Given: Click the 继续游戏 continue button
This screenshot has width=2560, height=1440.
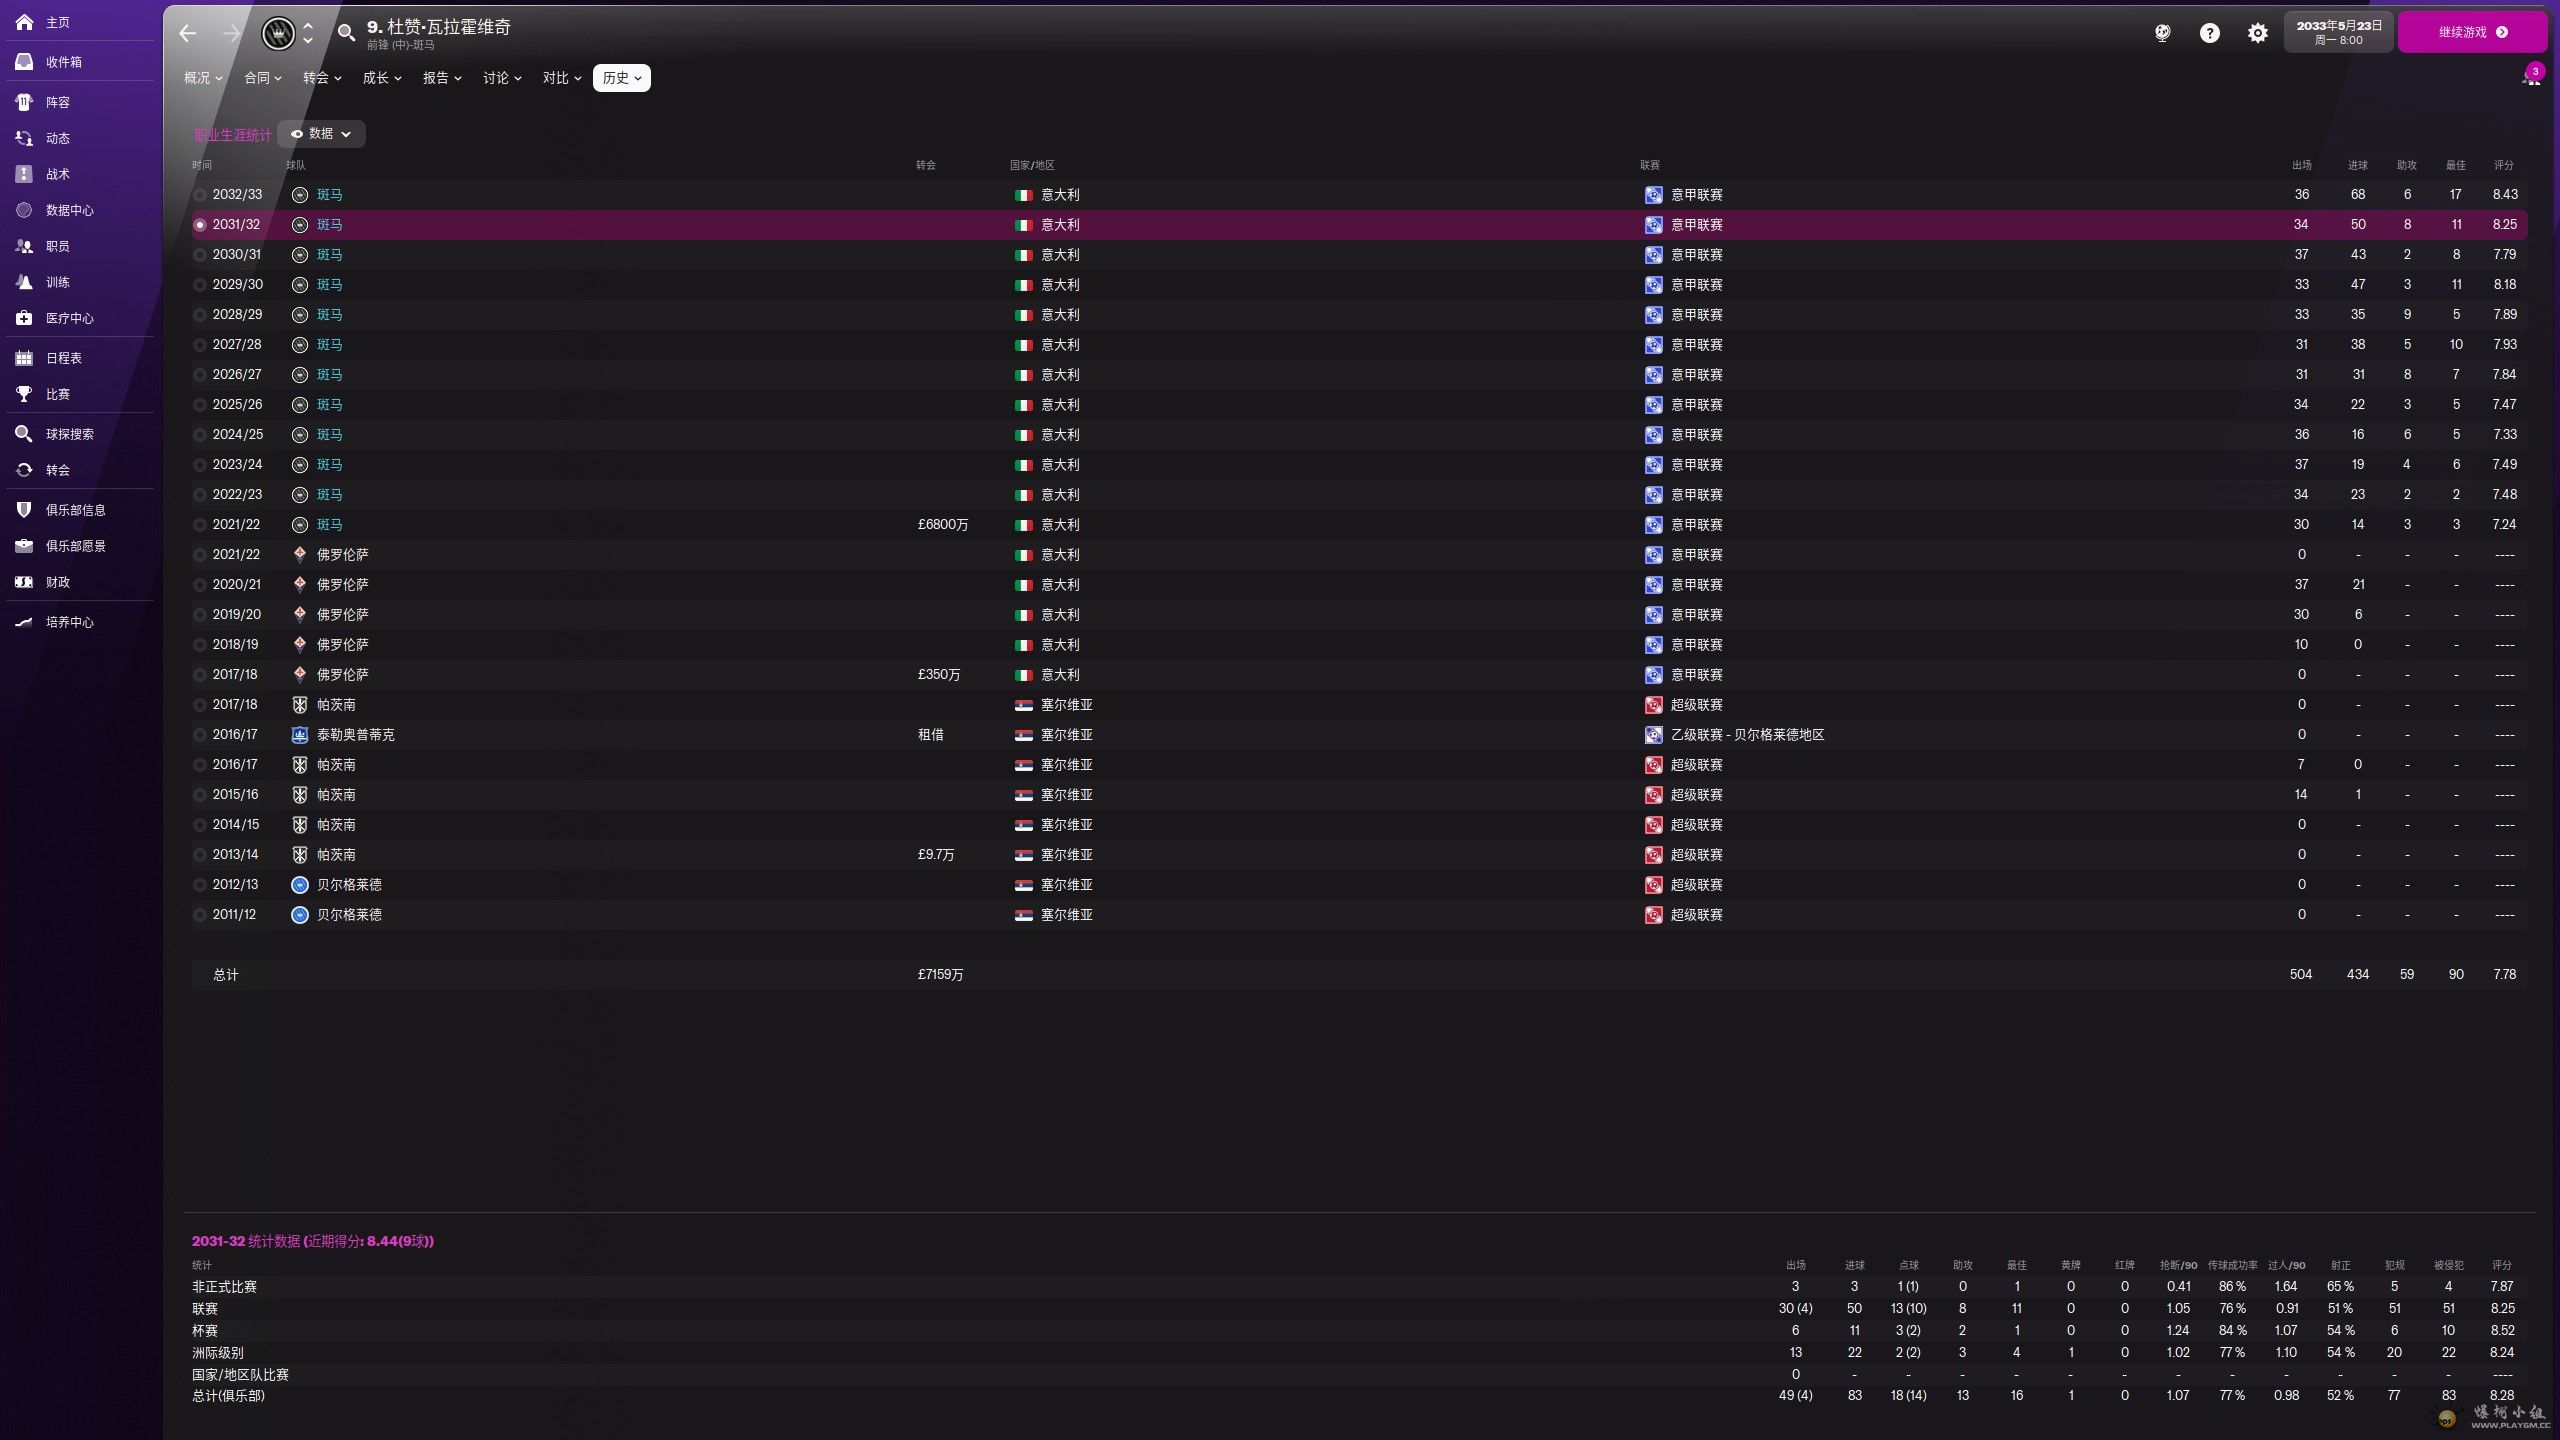Looking at the screenshot, I should [2471, 32].
